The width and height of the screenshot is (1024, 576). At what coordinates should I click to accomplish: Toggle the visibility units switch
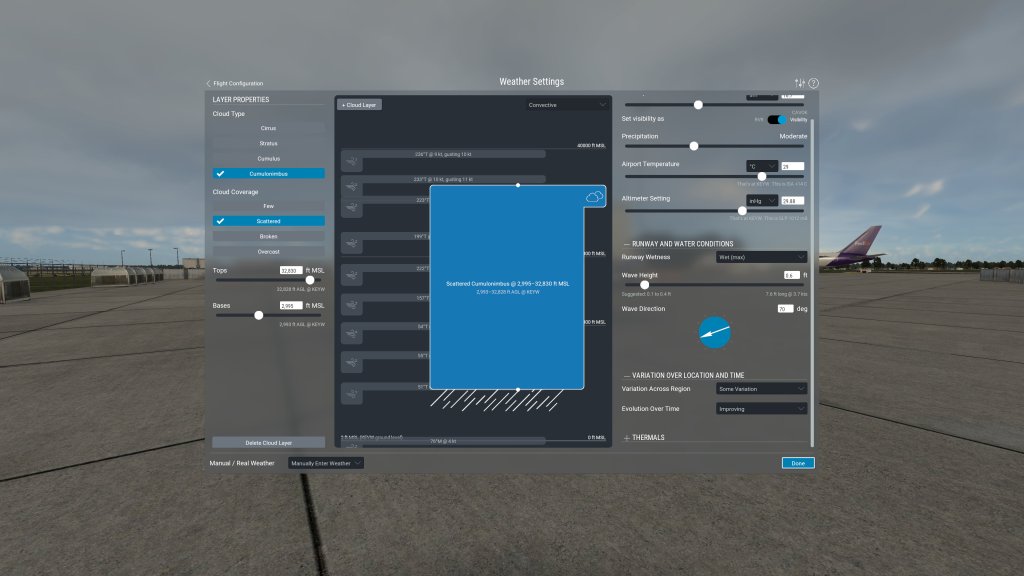click(x=776, y=119)
